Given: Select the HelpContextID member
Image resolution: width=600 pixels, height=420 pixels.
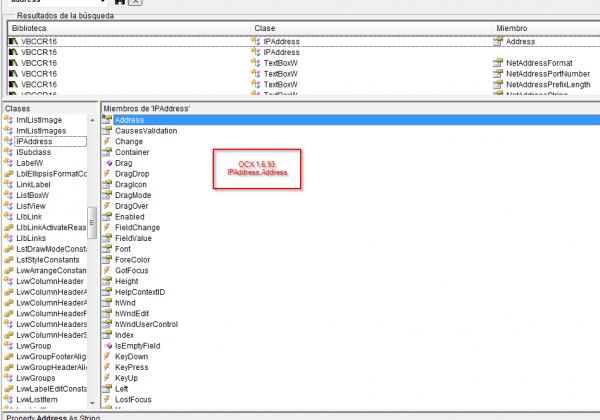Looking at the screenshot, I should click(140, 292).
